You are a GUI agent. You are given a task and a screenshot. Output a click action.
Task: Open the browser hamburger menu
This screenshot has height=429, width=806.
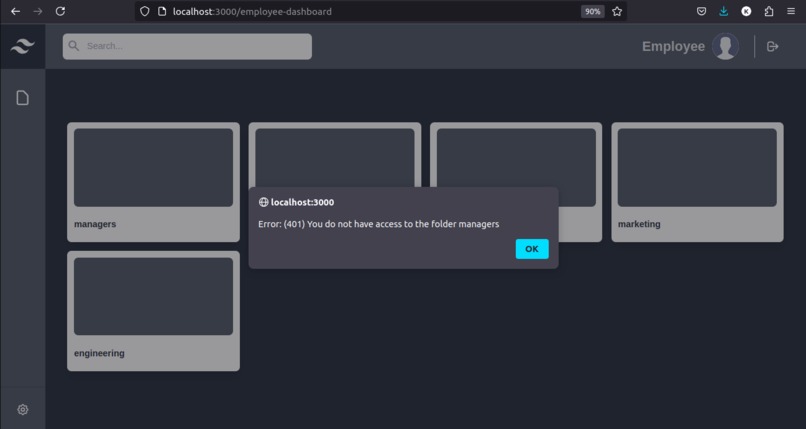[x=791, y=11]
